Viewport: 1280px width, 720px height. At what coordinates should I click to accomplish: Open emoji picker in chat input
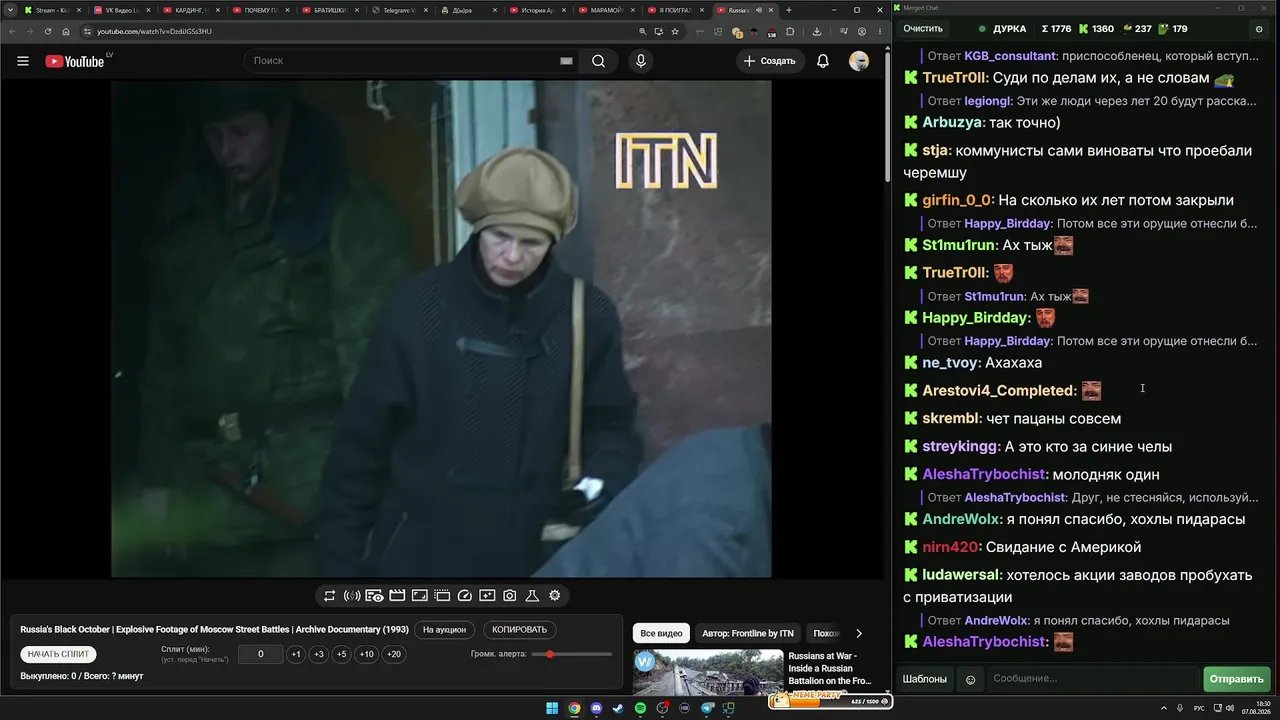(x=970, y=680)
